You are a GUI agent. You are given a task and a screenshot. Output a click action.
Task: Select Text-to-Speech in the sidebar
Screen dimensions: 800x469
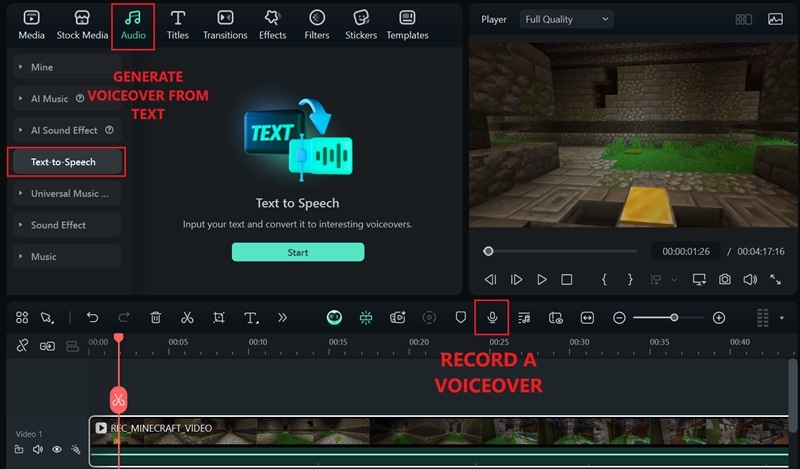(x=67, y=162)
